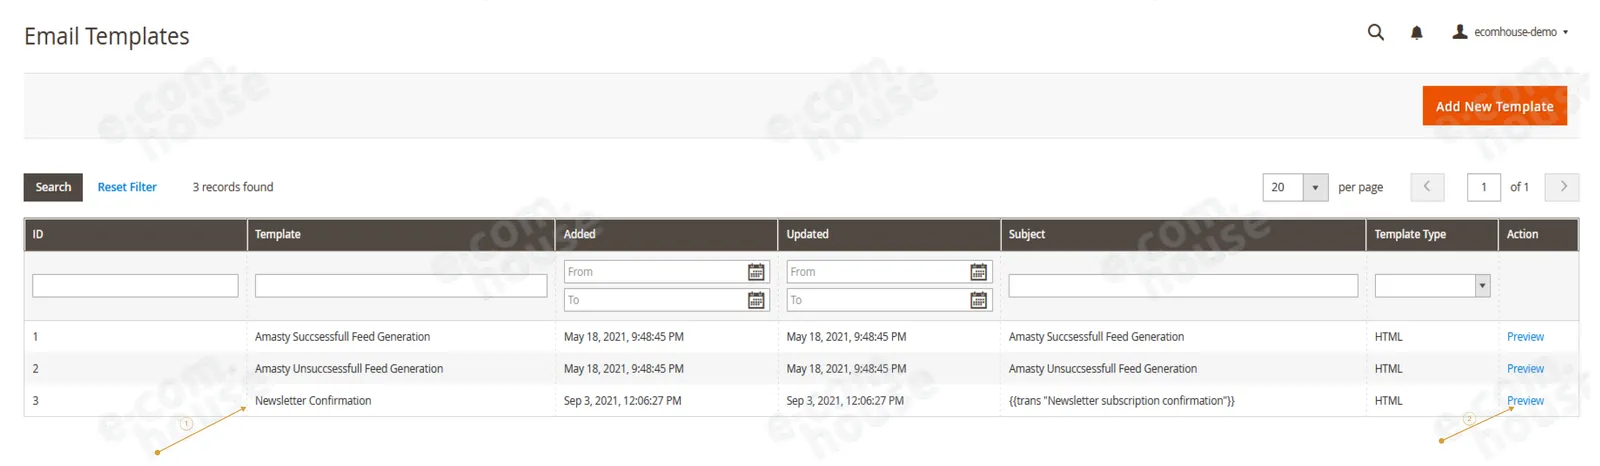Focus the ID filter input field
This screenshot has height=466, width=1600.
click(x=135, y=286)
